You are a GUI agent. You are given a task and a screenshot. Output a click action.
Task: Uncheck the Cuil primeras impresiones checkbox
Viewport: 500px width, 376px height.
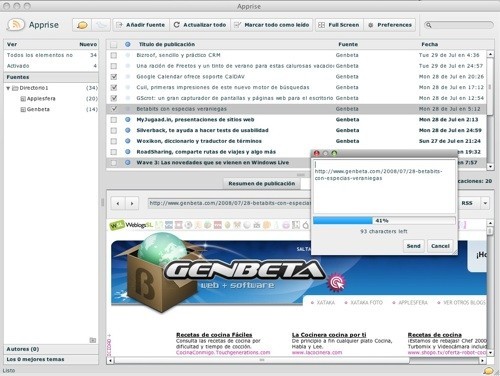click(114, 87)
